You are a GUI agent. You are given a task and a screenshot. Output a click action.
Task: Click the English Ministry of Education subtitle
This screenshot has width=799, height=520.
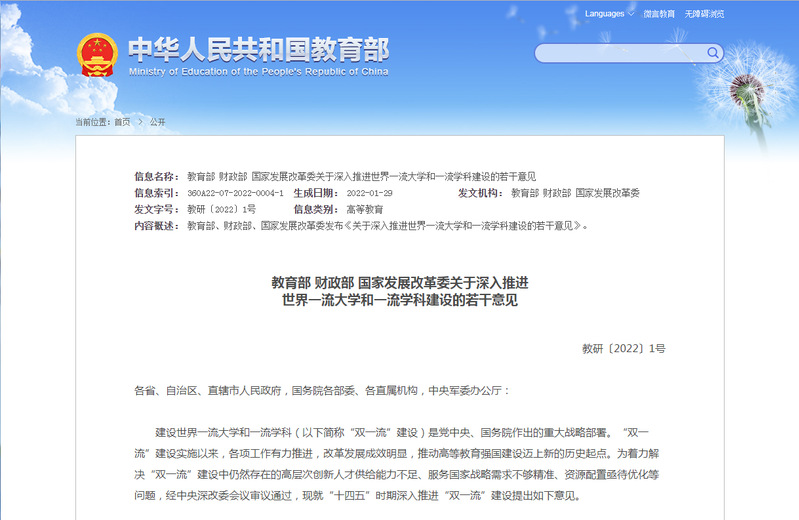(258, 72)
